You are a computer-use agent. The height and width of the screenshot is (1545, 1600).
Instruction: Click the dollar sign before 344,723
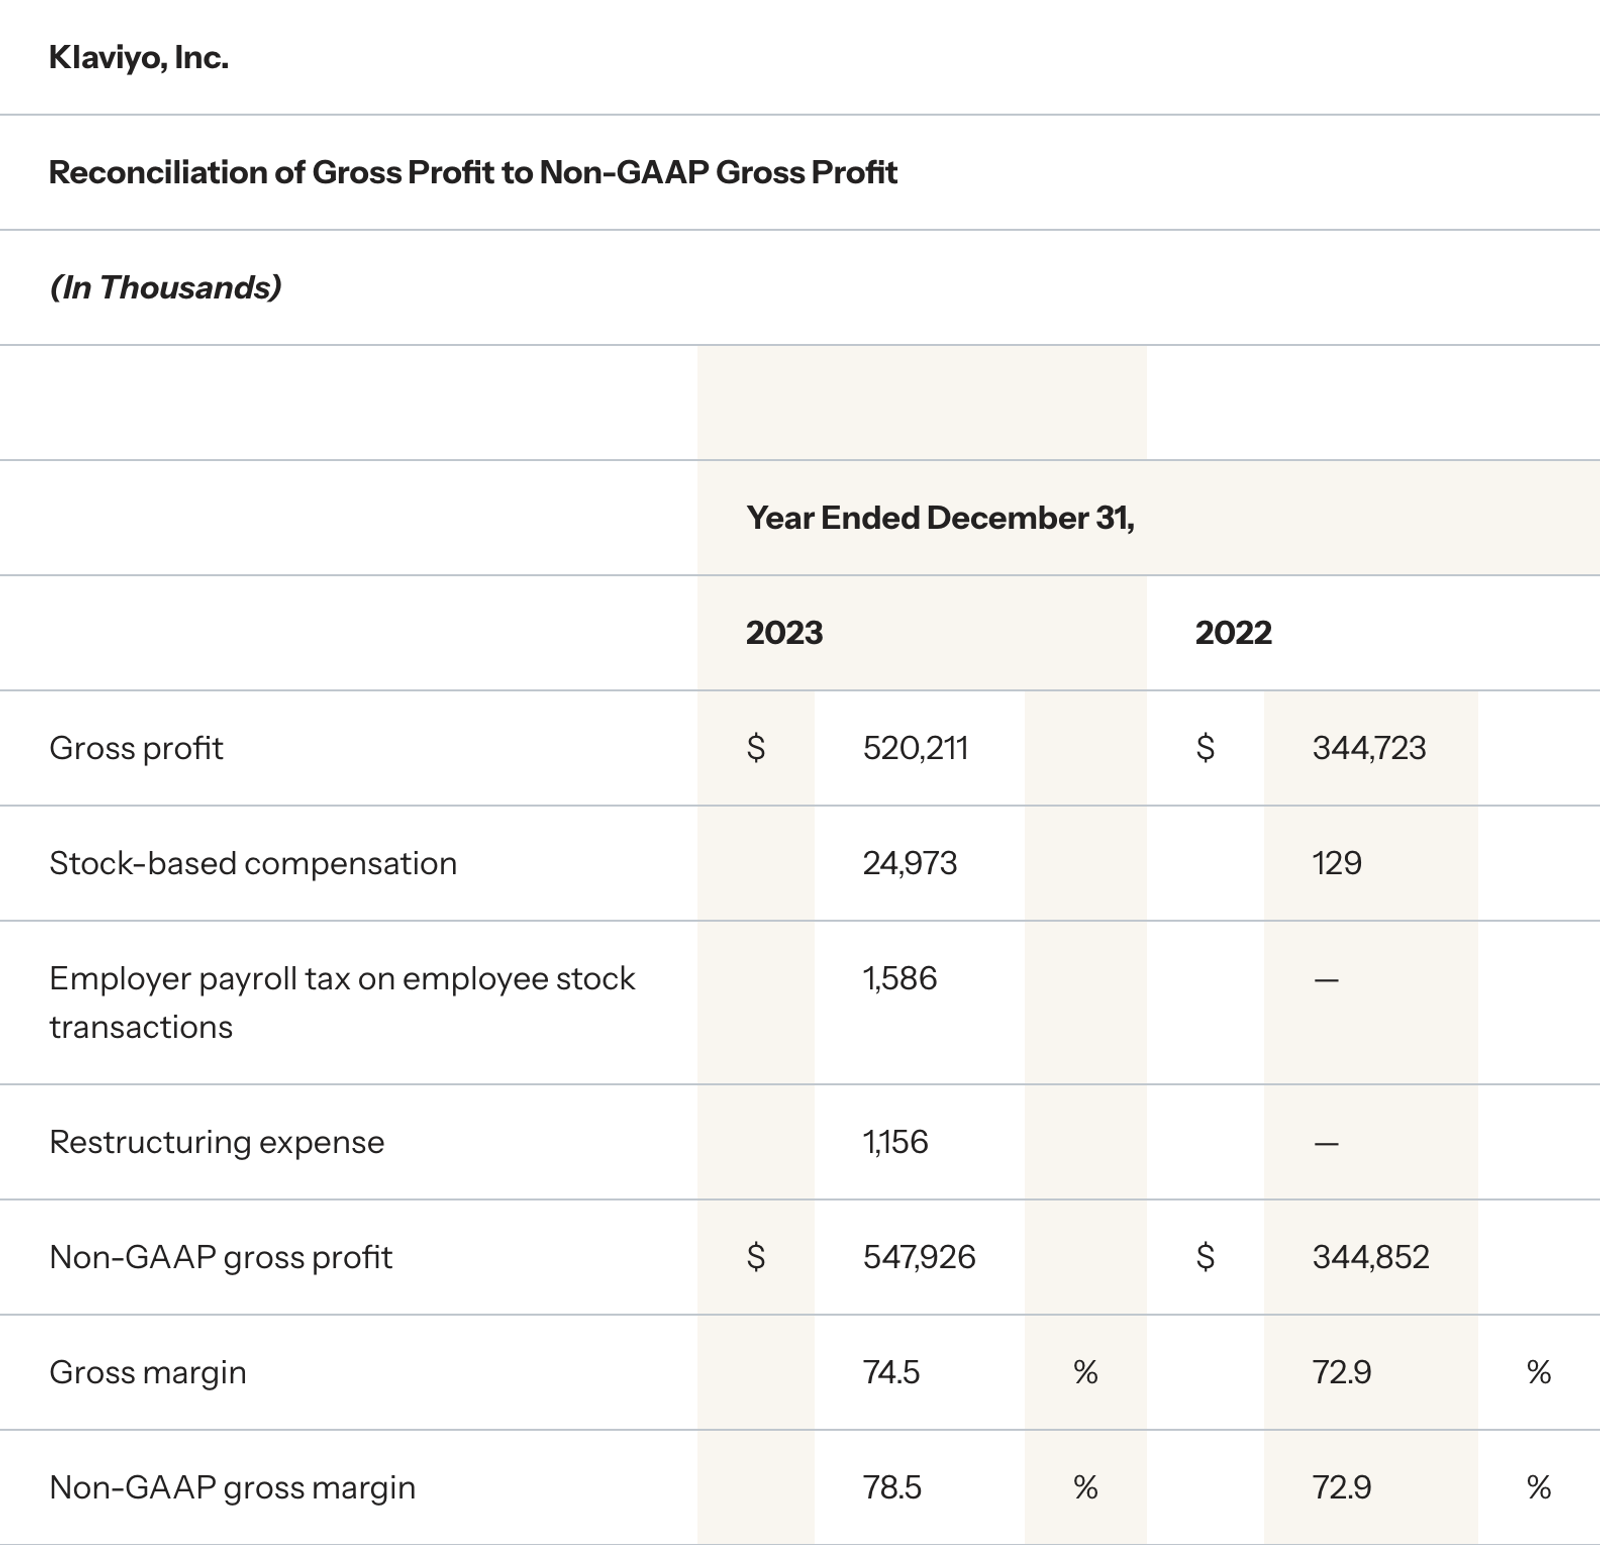tap(1205, 748)
